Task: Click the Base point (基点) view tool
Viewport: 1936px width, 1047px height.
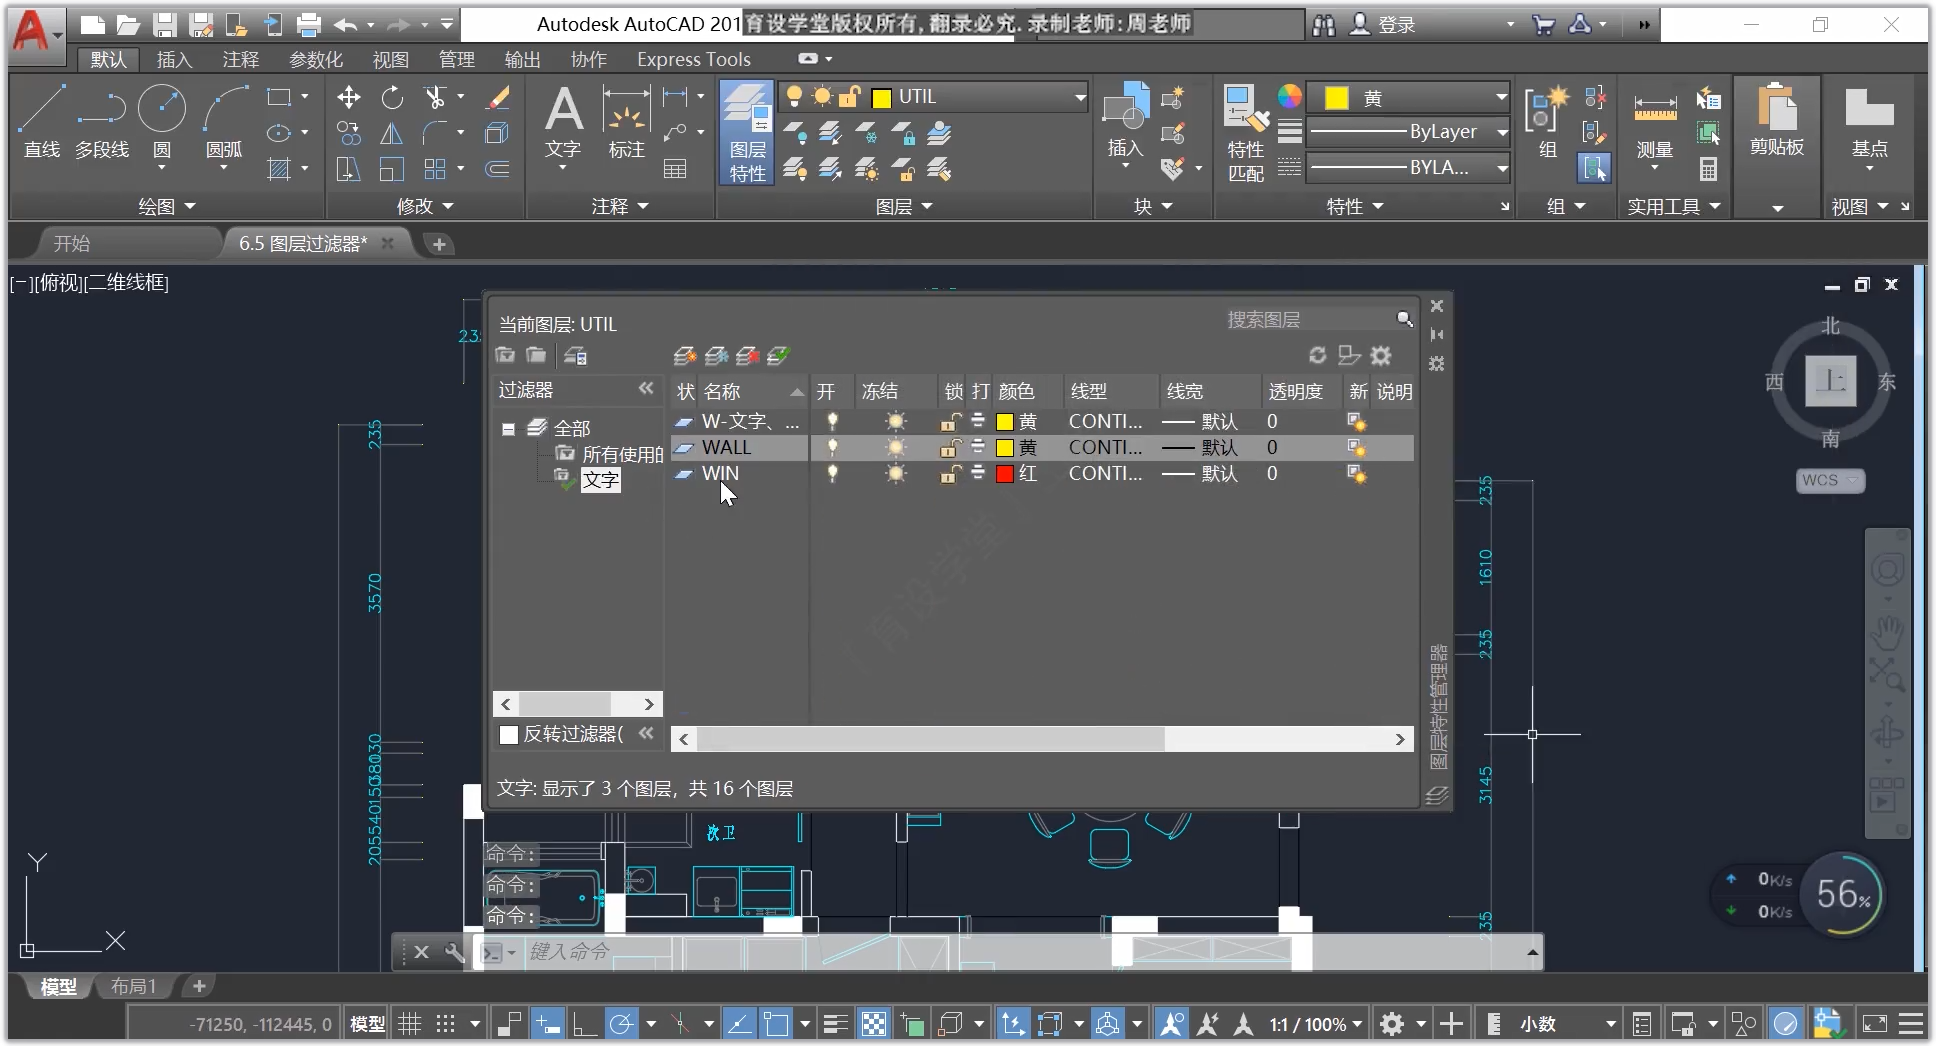Action: pos(1869,123)
